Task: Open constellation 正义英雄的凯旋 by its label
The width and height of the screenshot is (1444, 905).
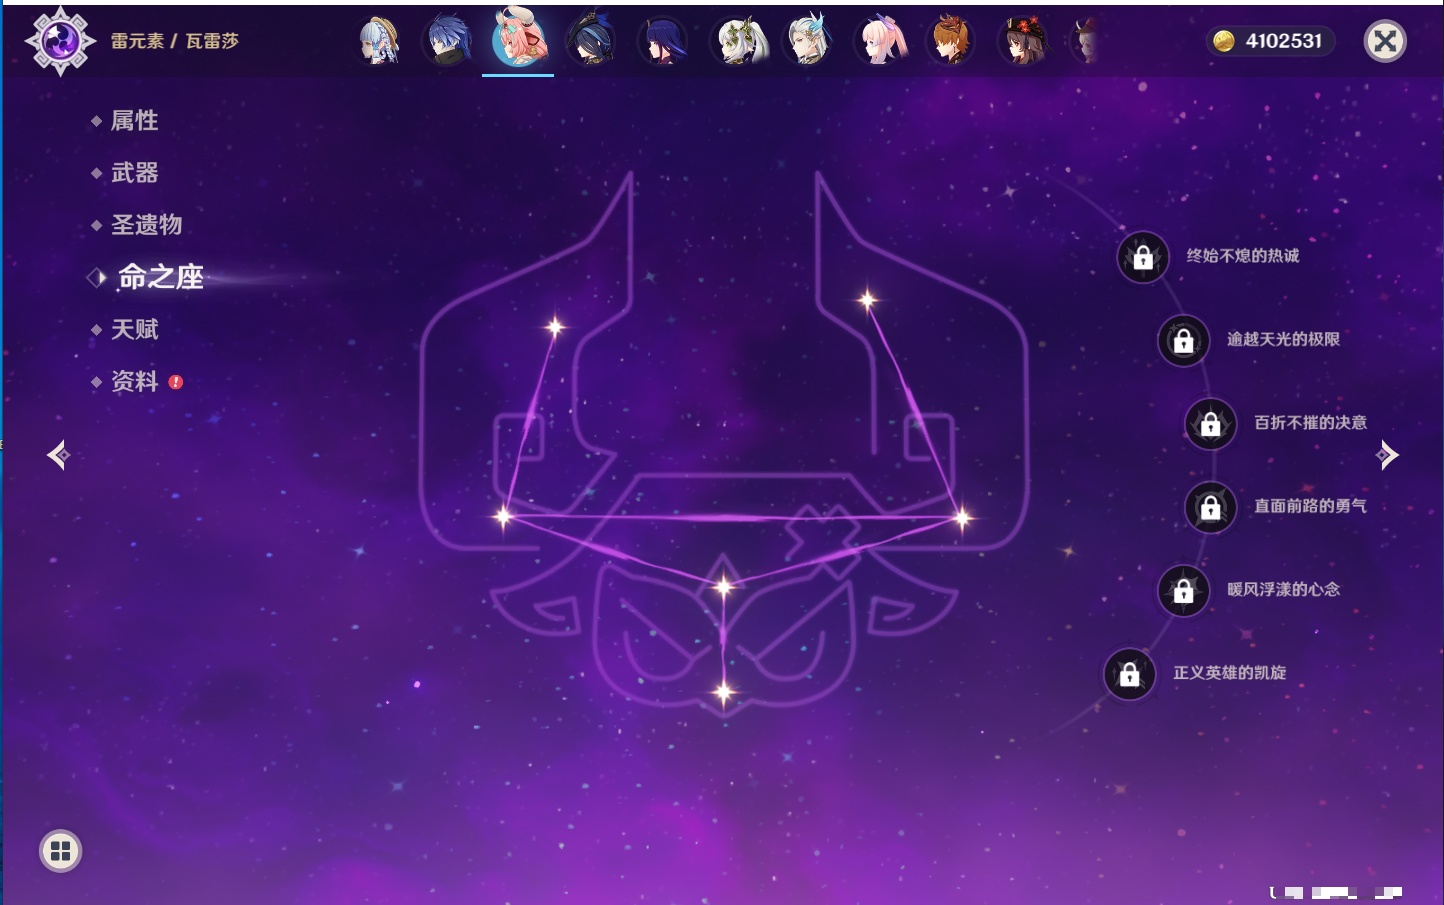Action: (1230, 673)
